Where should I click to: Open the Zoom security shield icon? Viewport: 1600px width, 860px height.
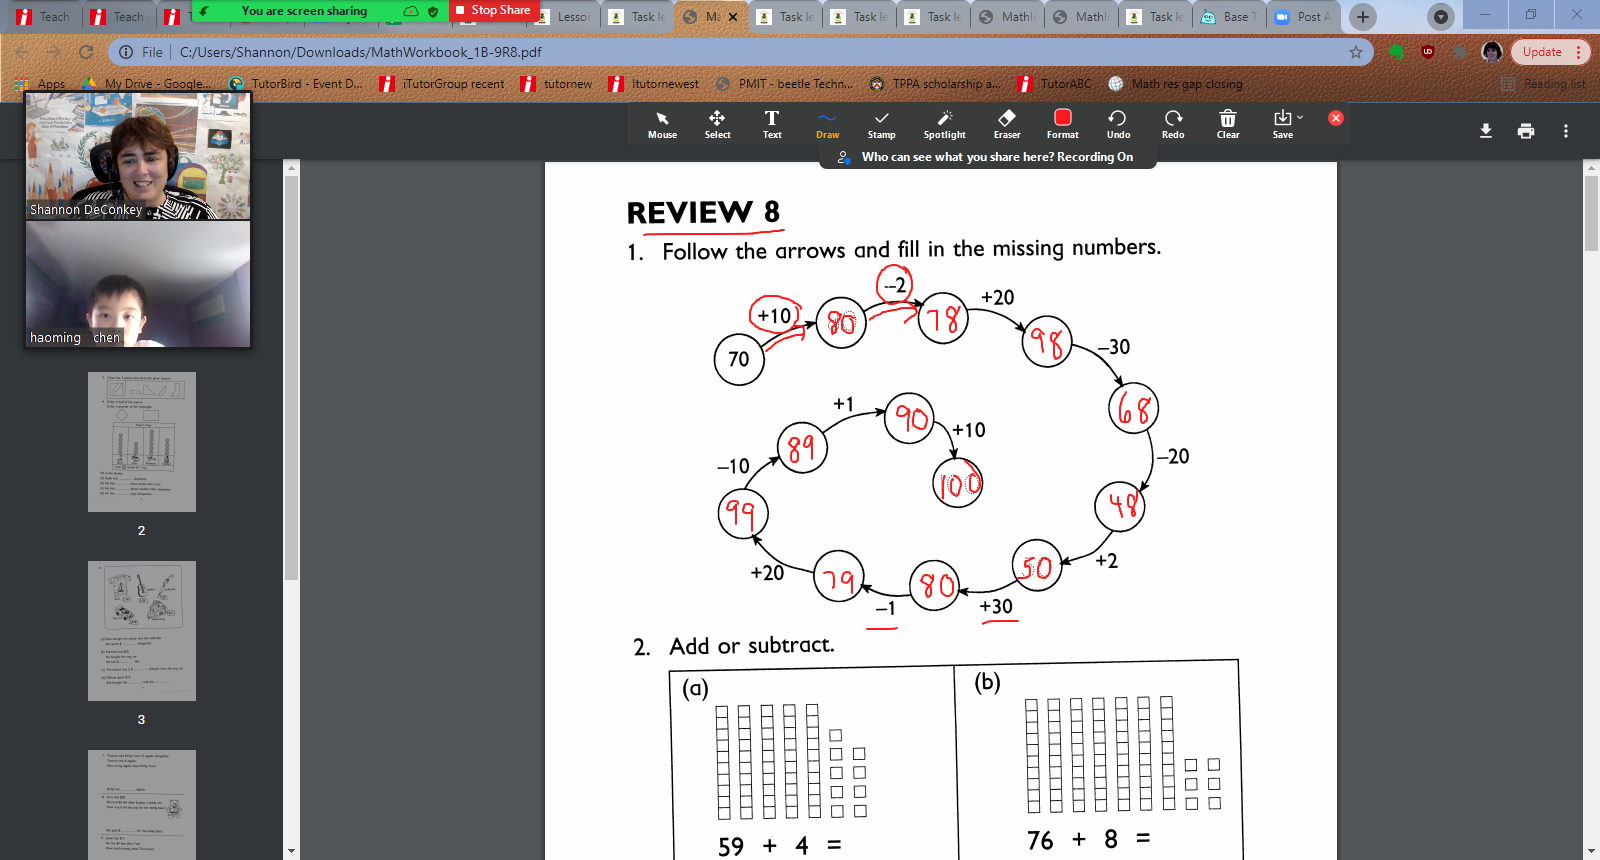coord(433,11)
